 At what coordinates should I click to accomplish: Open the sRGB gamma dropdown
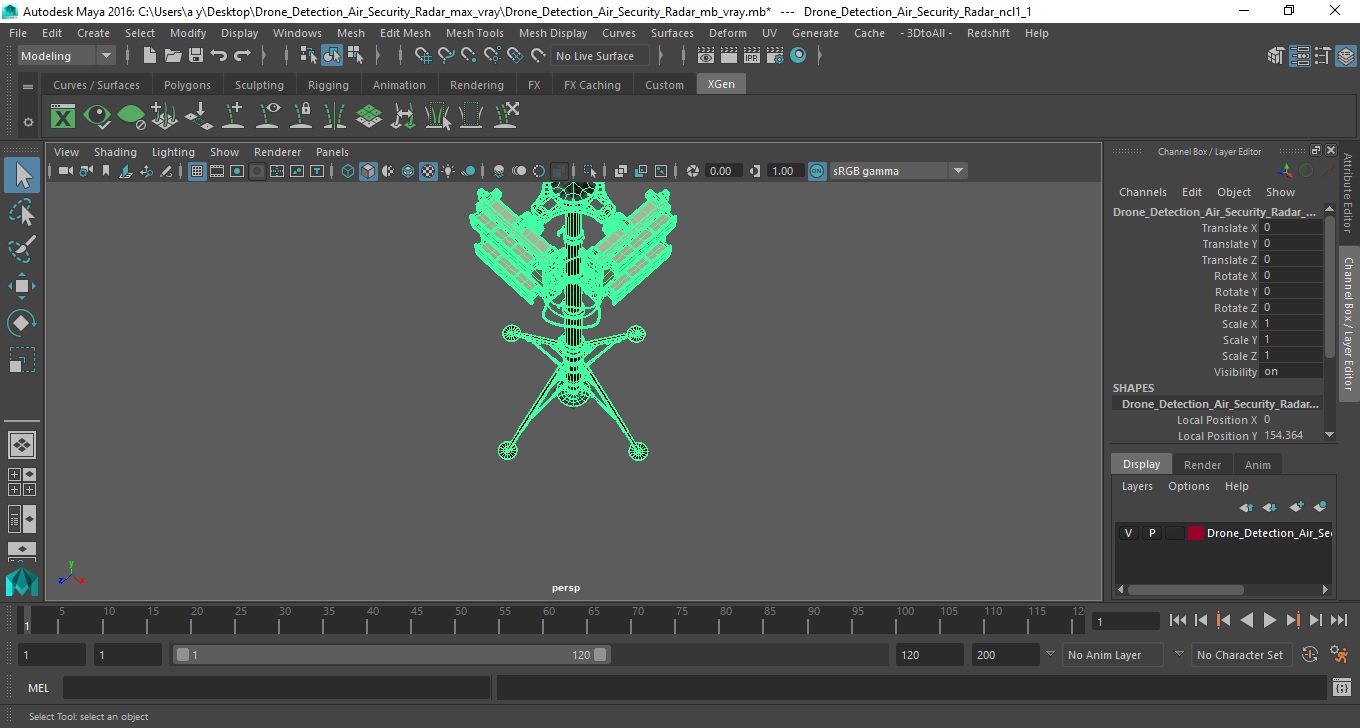898,171
